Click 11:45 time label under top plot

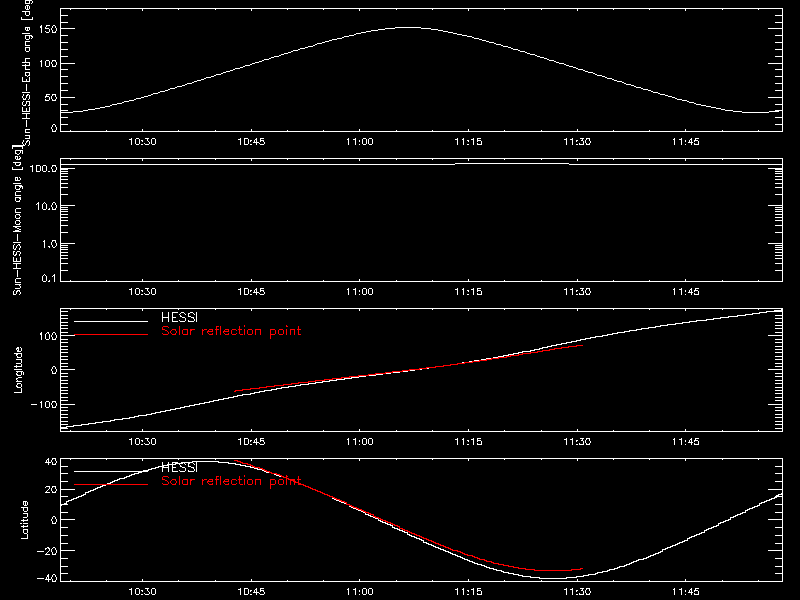tap(686, 142)
